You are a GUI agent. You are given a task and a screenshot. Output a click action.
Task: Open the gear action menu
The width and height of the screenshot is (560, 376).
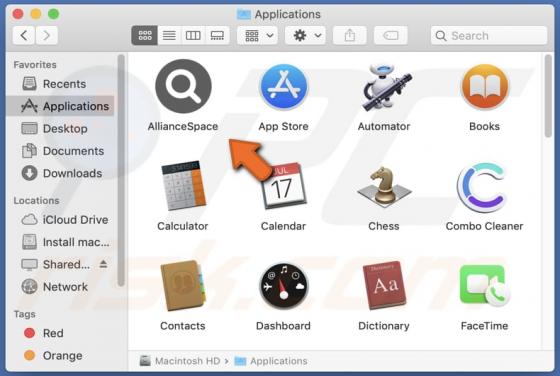[305, 35]
